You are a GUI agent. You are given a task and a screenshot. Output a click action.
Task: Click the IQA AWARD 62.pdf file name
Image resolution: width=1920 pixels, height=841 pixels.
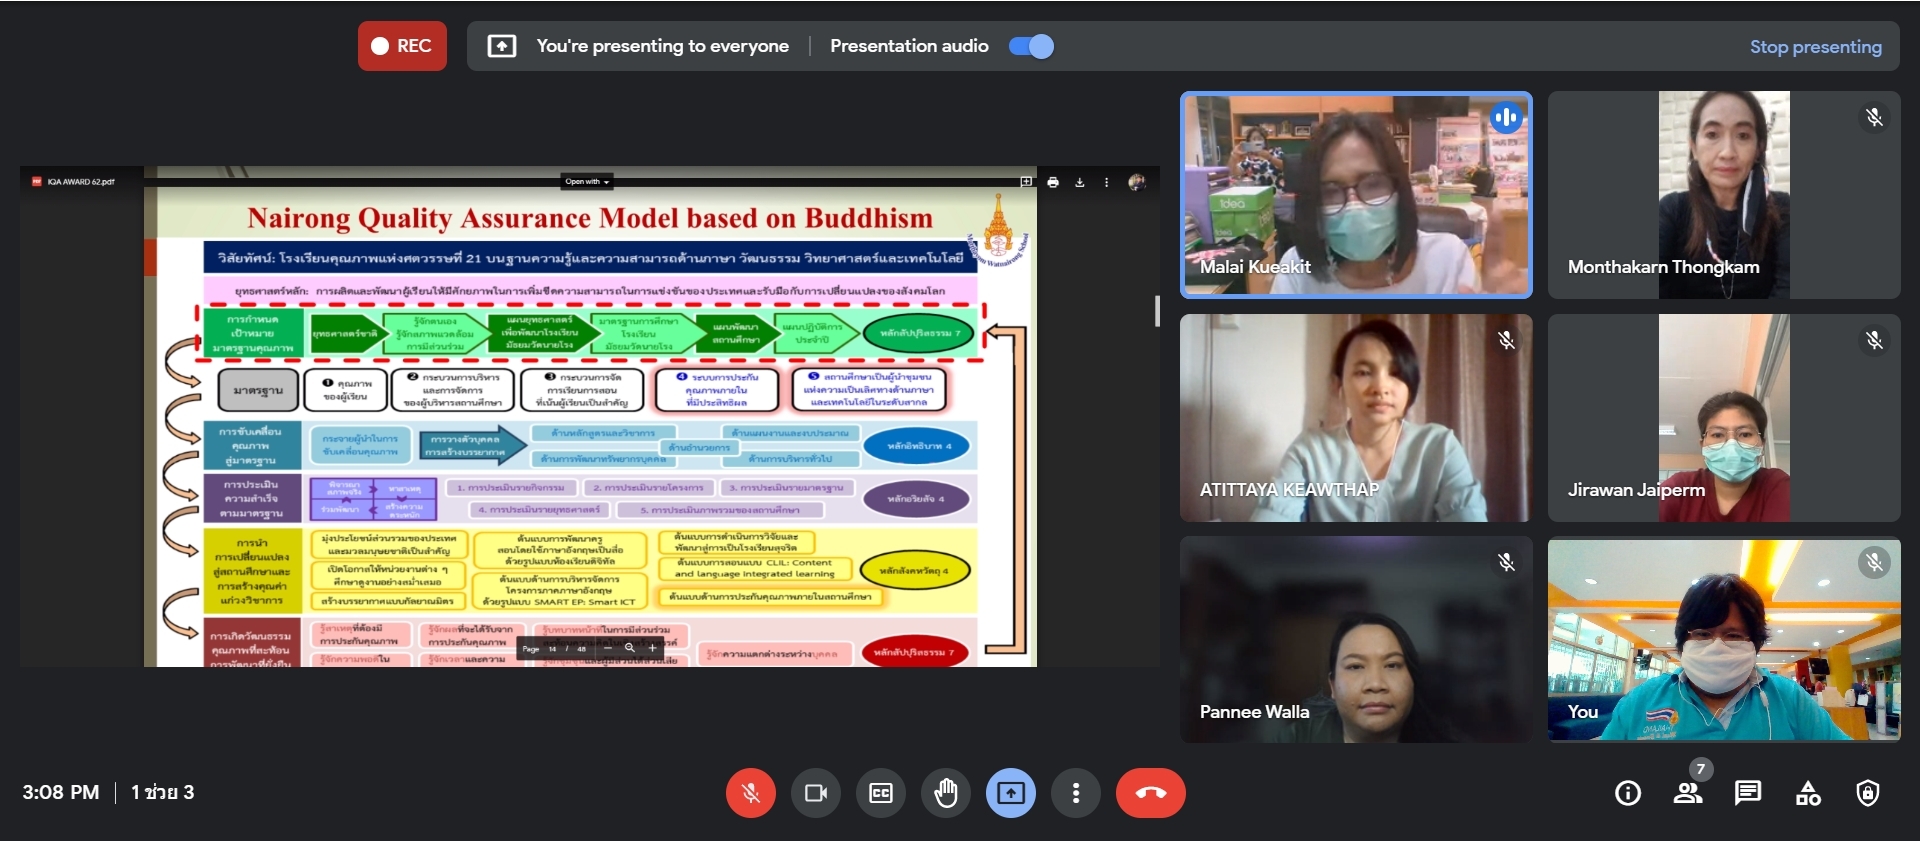pyautogui.click(x=81, y=182)
